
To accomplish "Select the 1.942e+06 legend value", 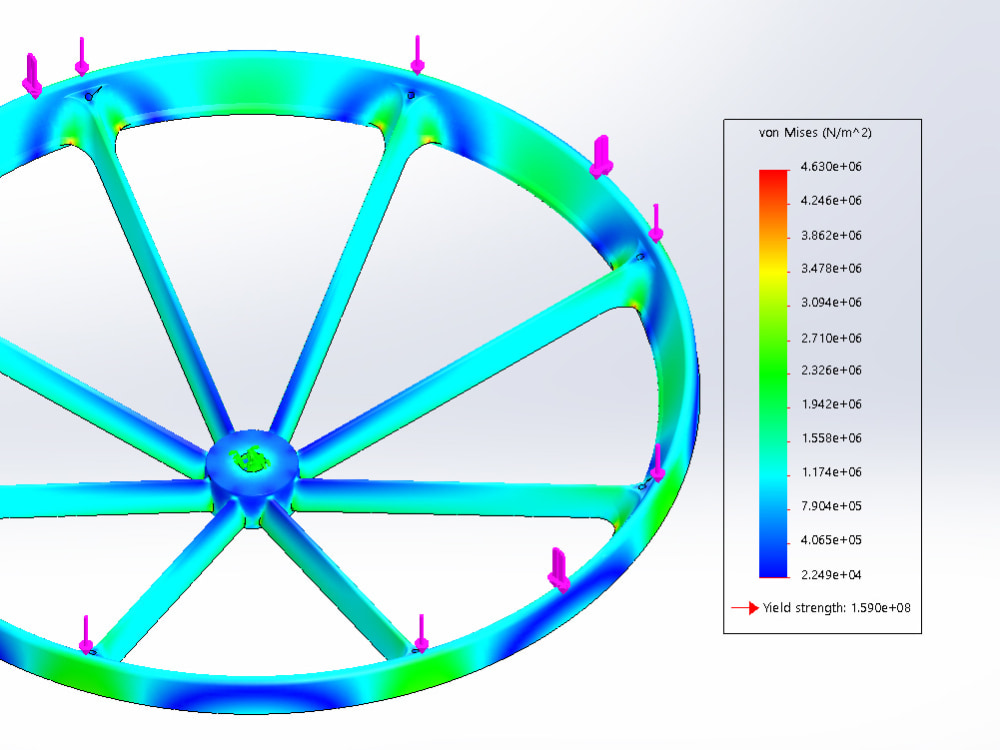I will (831, 404).
